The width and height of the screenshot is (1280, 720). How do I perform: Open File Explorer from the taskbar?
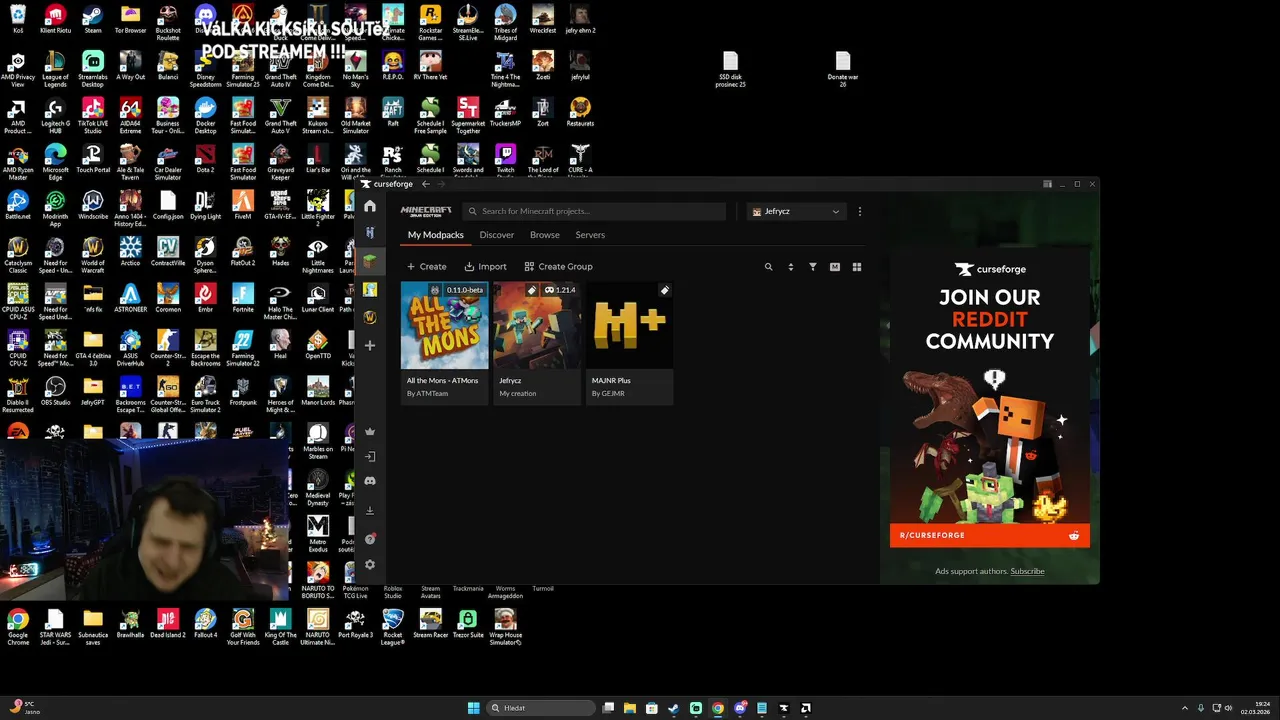(630, 708)
